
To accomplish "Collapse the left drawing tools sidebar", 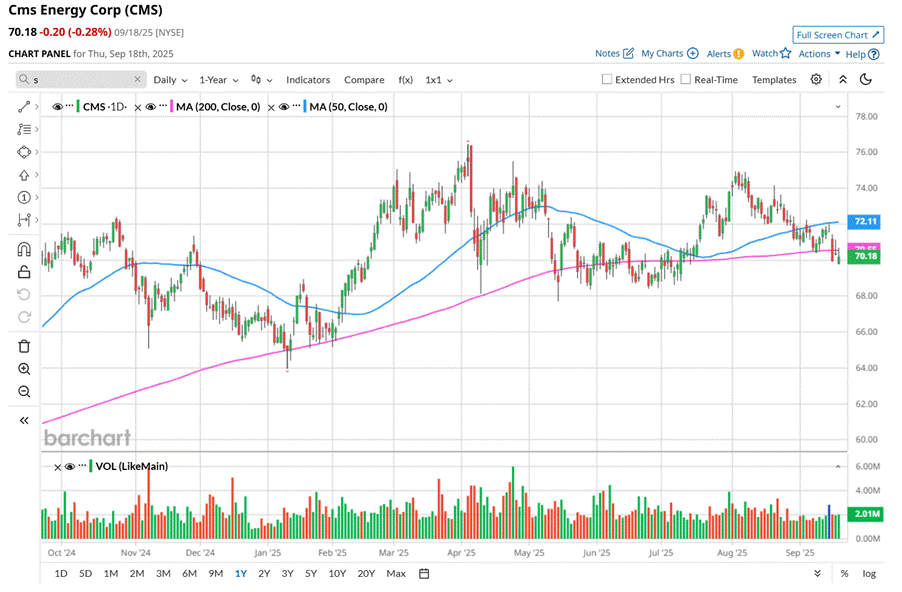I will (x=24, y=421).
